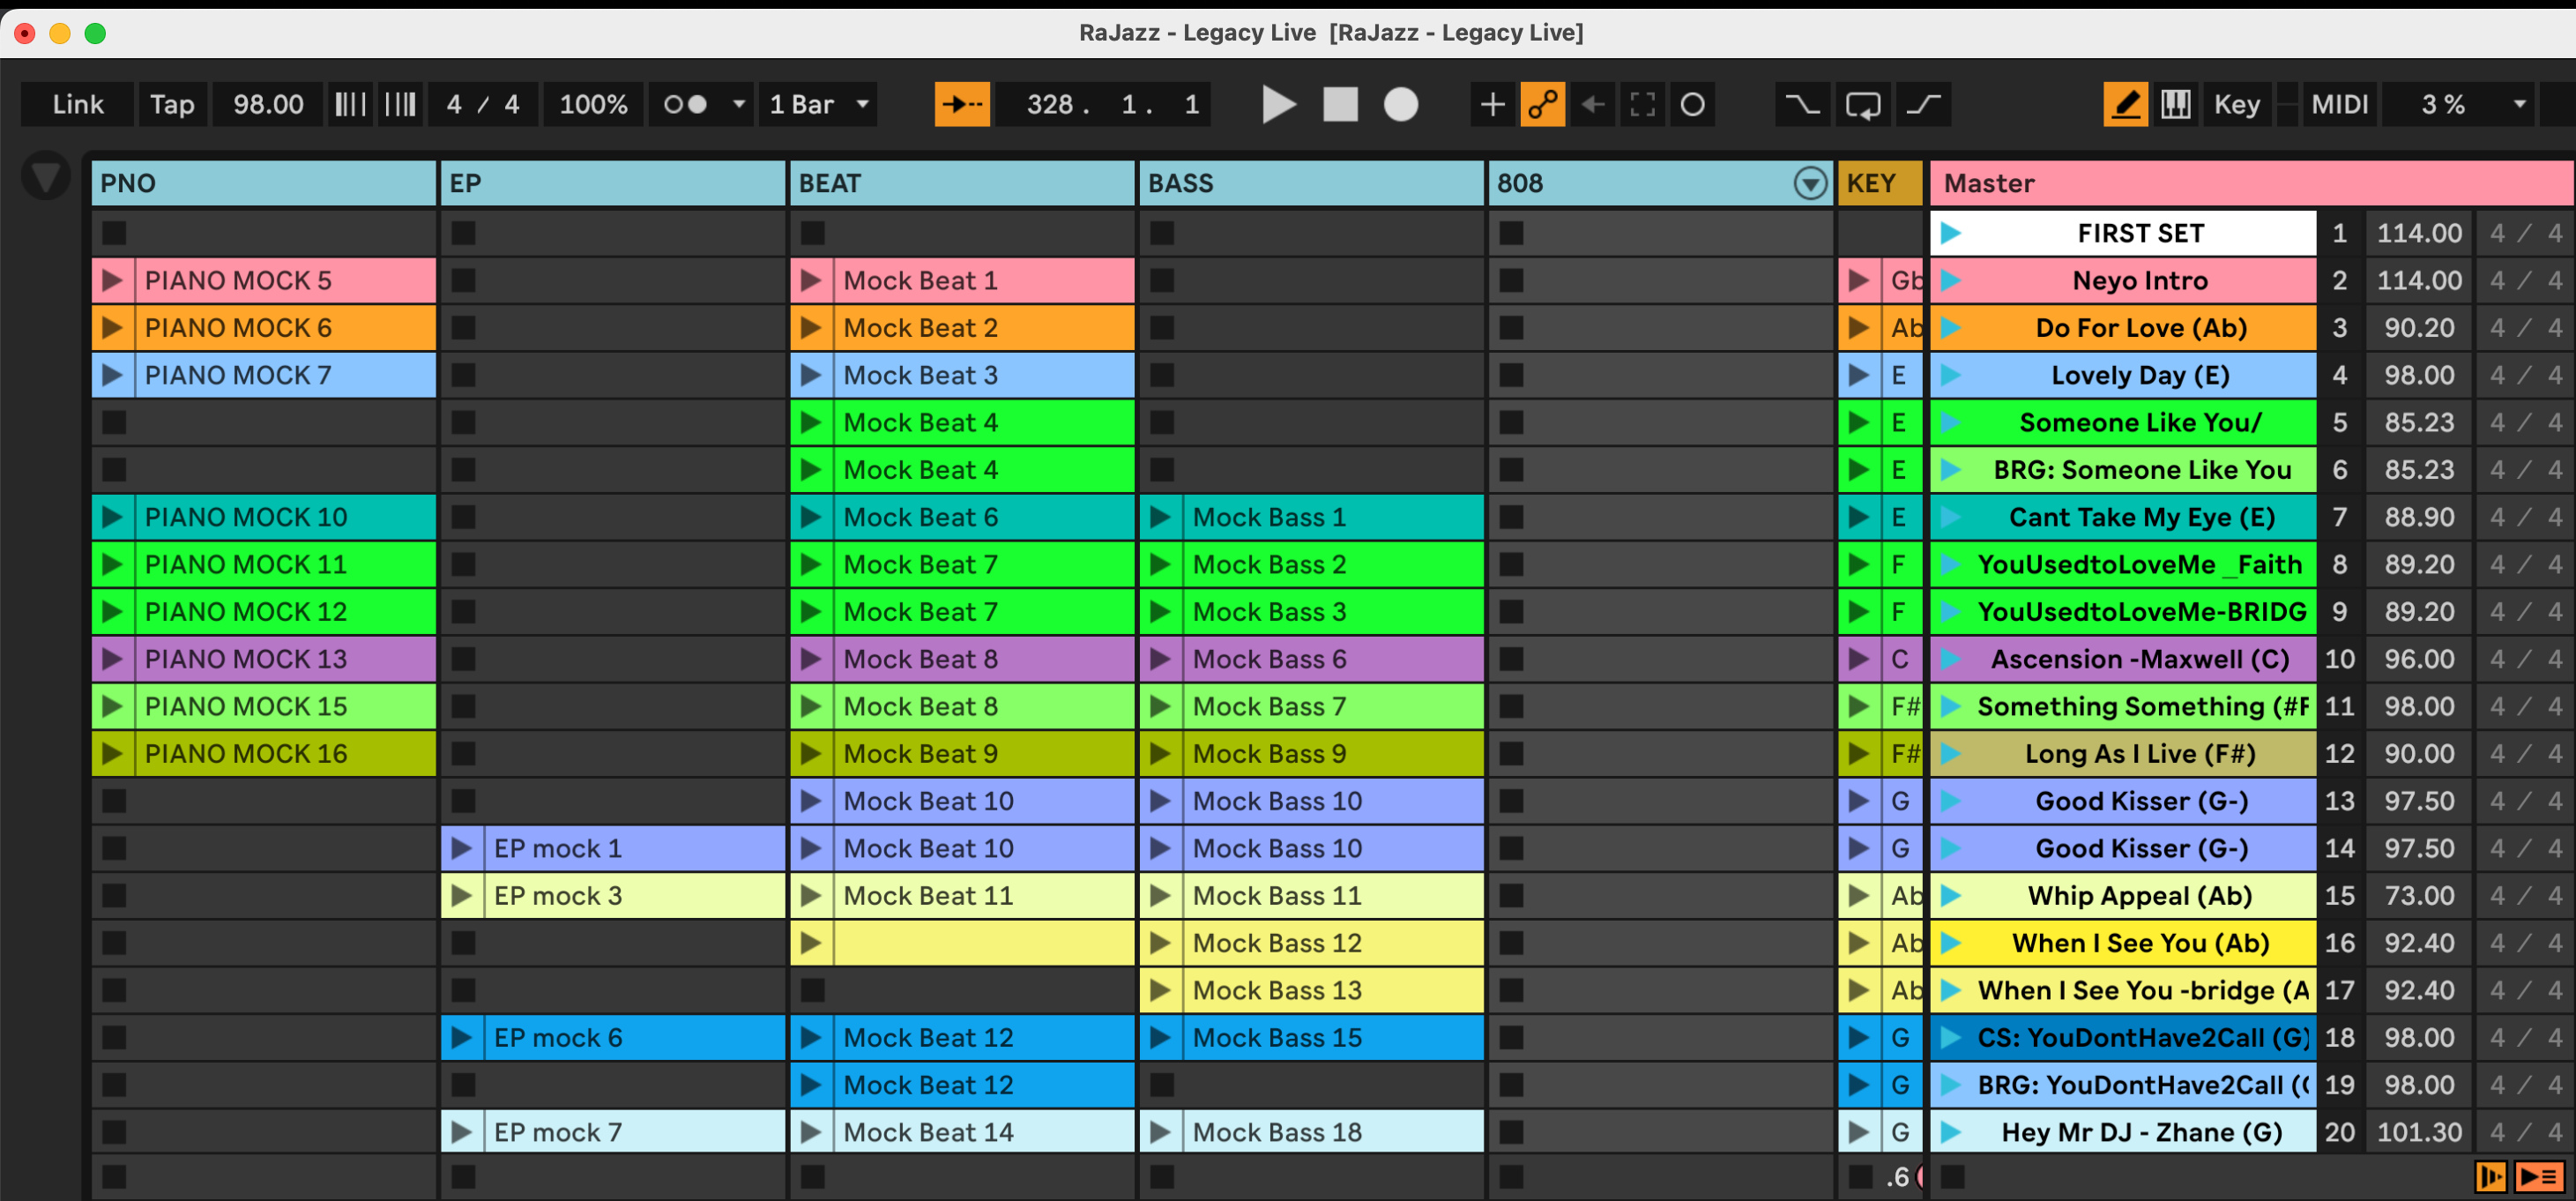Launch the FIRST SET scene
The image size is (2576, 1201).
tap(1950, 234)
